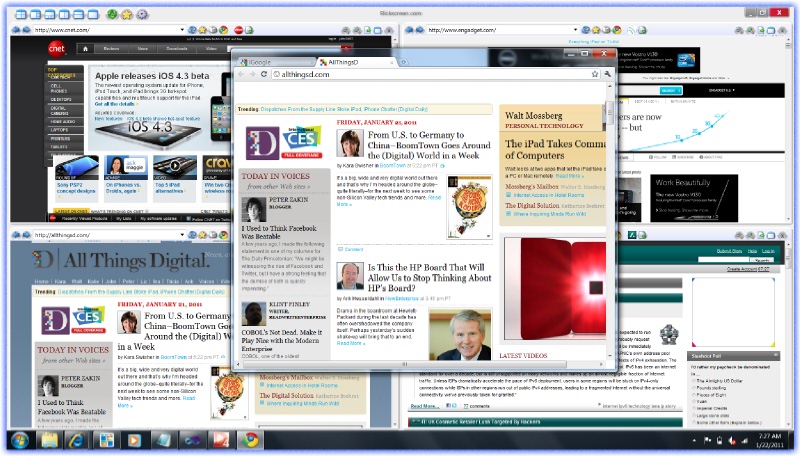Go forward in the cnet pane
The width and height of the screenshot is (801, 456).
pos(26,30)
